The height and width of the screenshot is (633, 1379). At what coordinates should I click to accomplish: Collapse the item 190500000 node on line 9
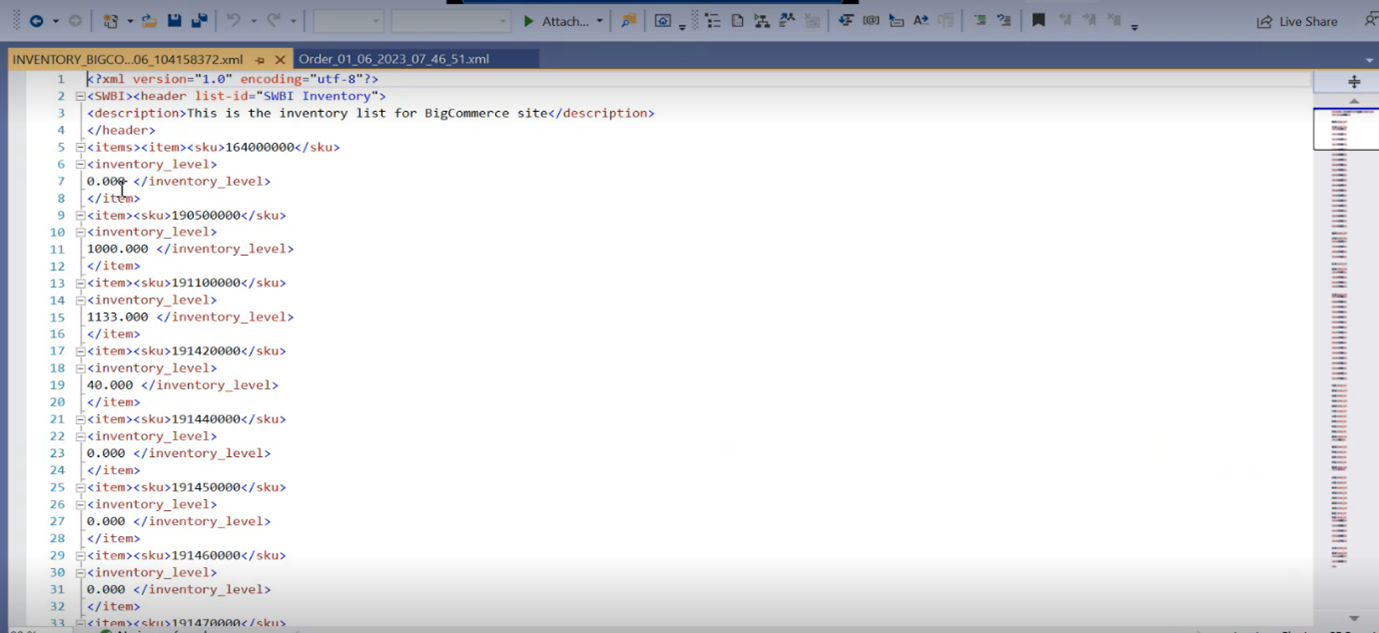[x=80, y=215]
